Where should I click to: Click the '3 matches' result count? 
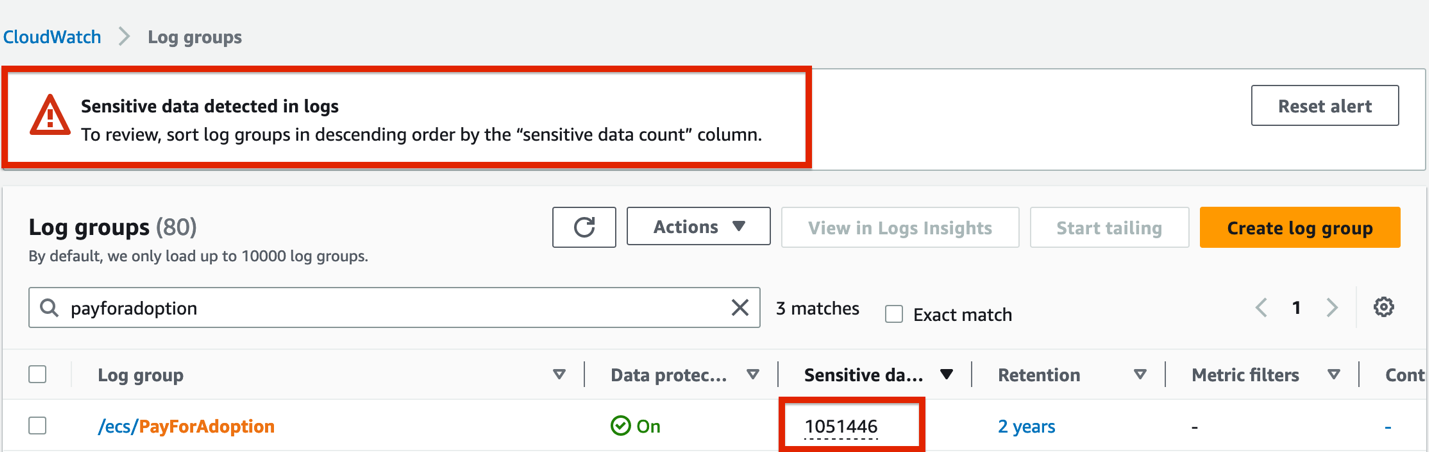tap(818, 308)
